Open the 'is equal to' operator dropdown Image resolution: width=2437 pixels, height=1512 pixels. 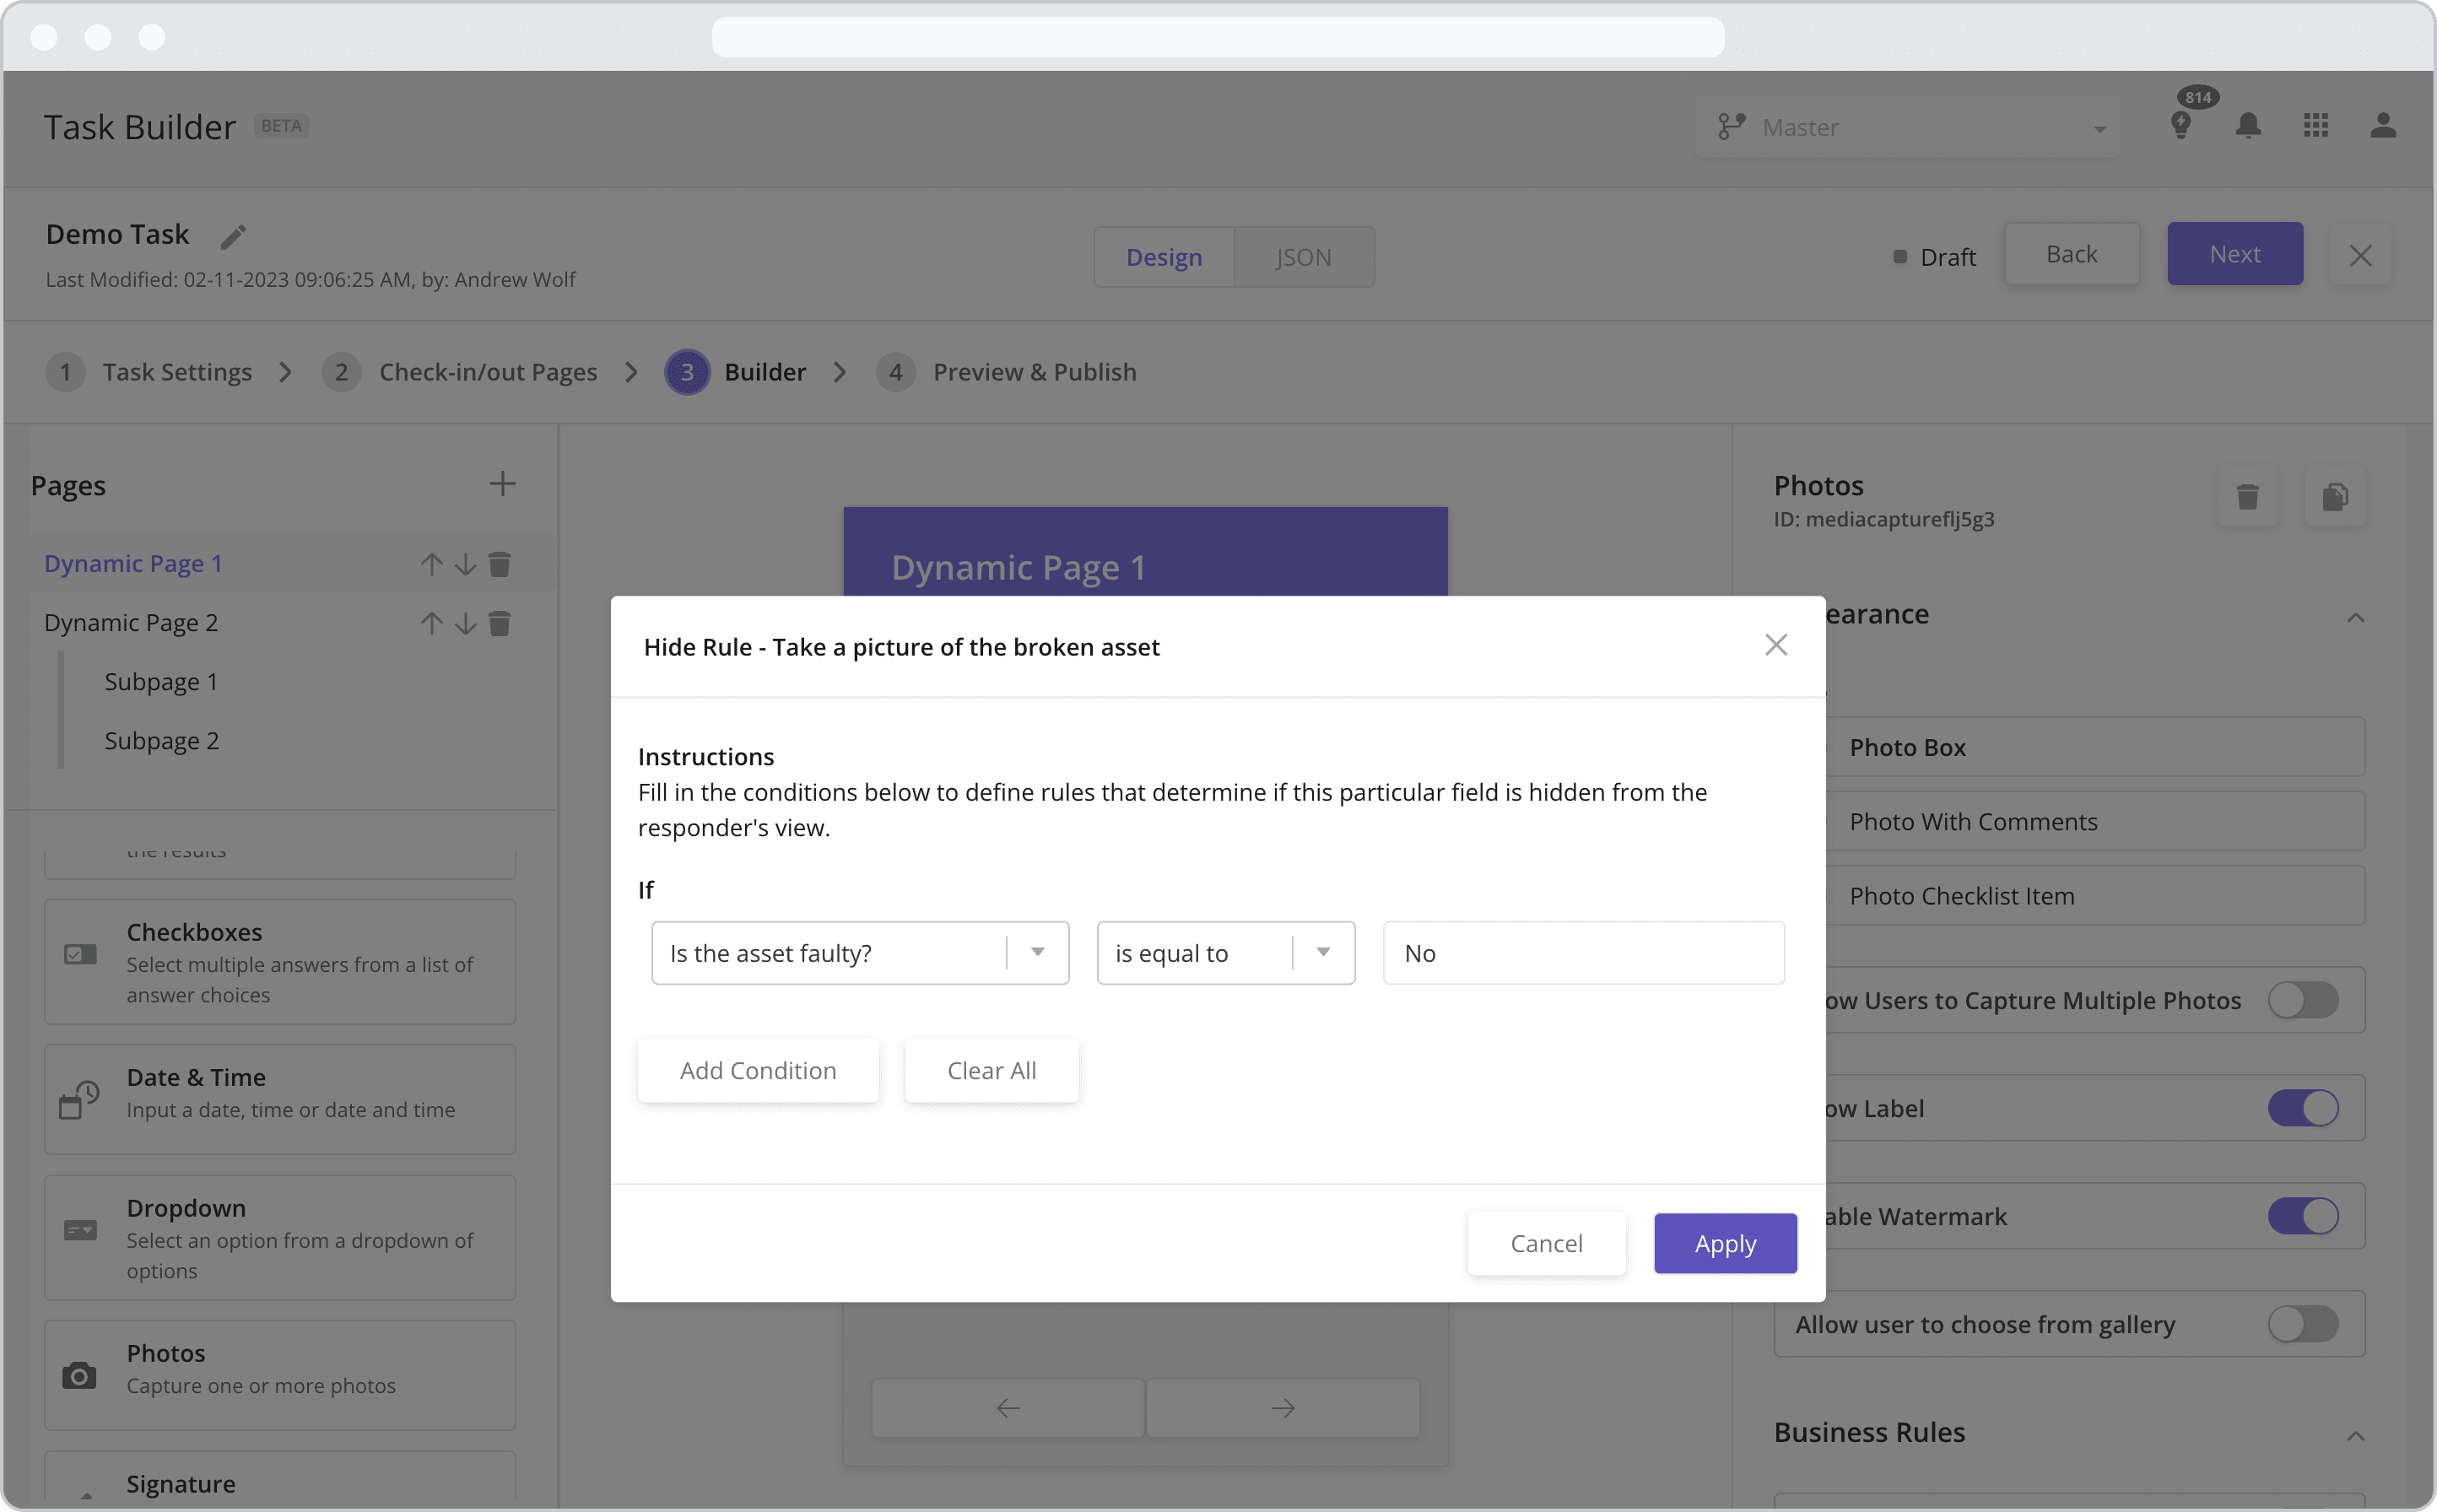[1225, 953]
